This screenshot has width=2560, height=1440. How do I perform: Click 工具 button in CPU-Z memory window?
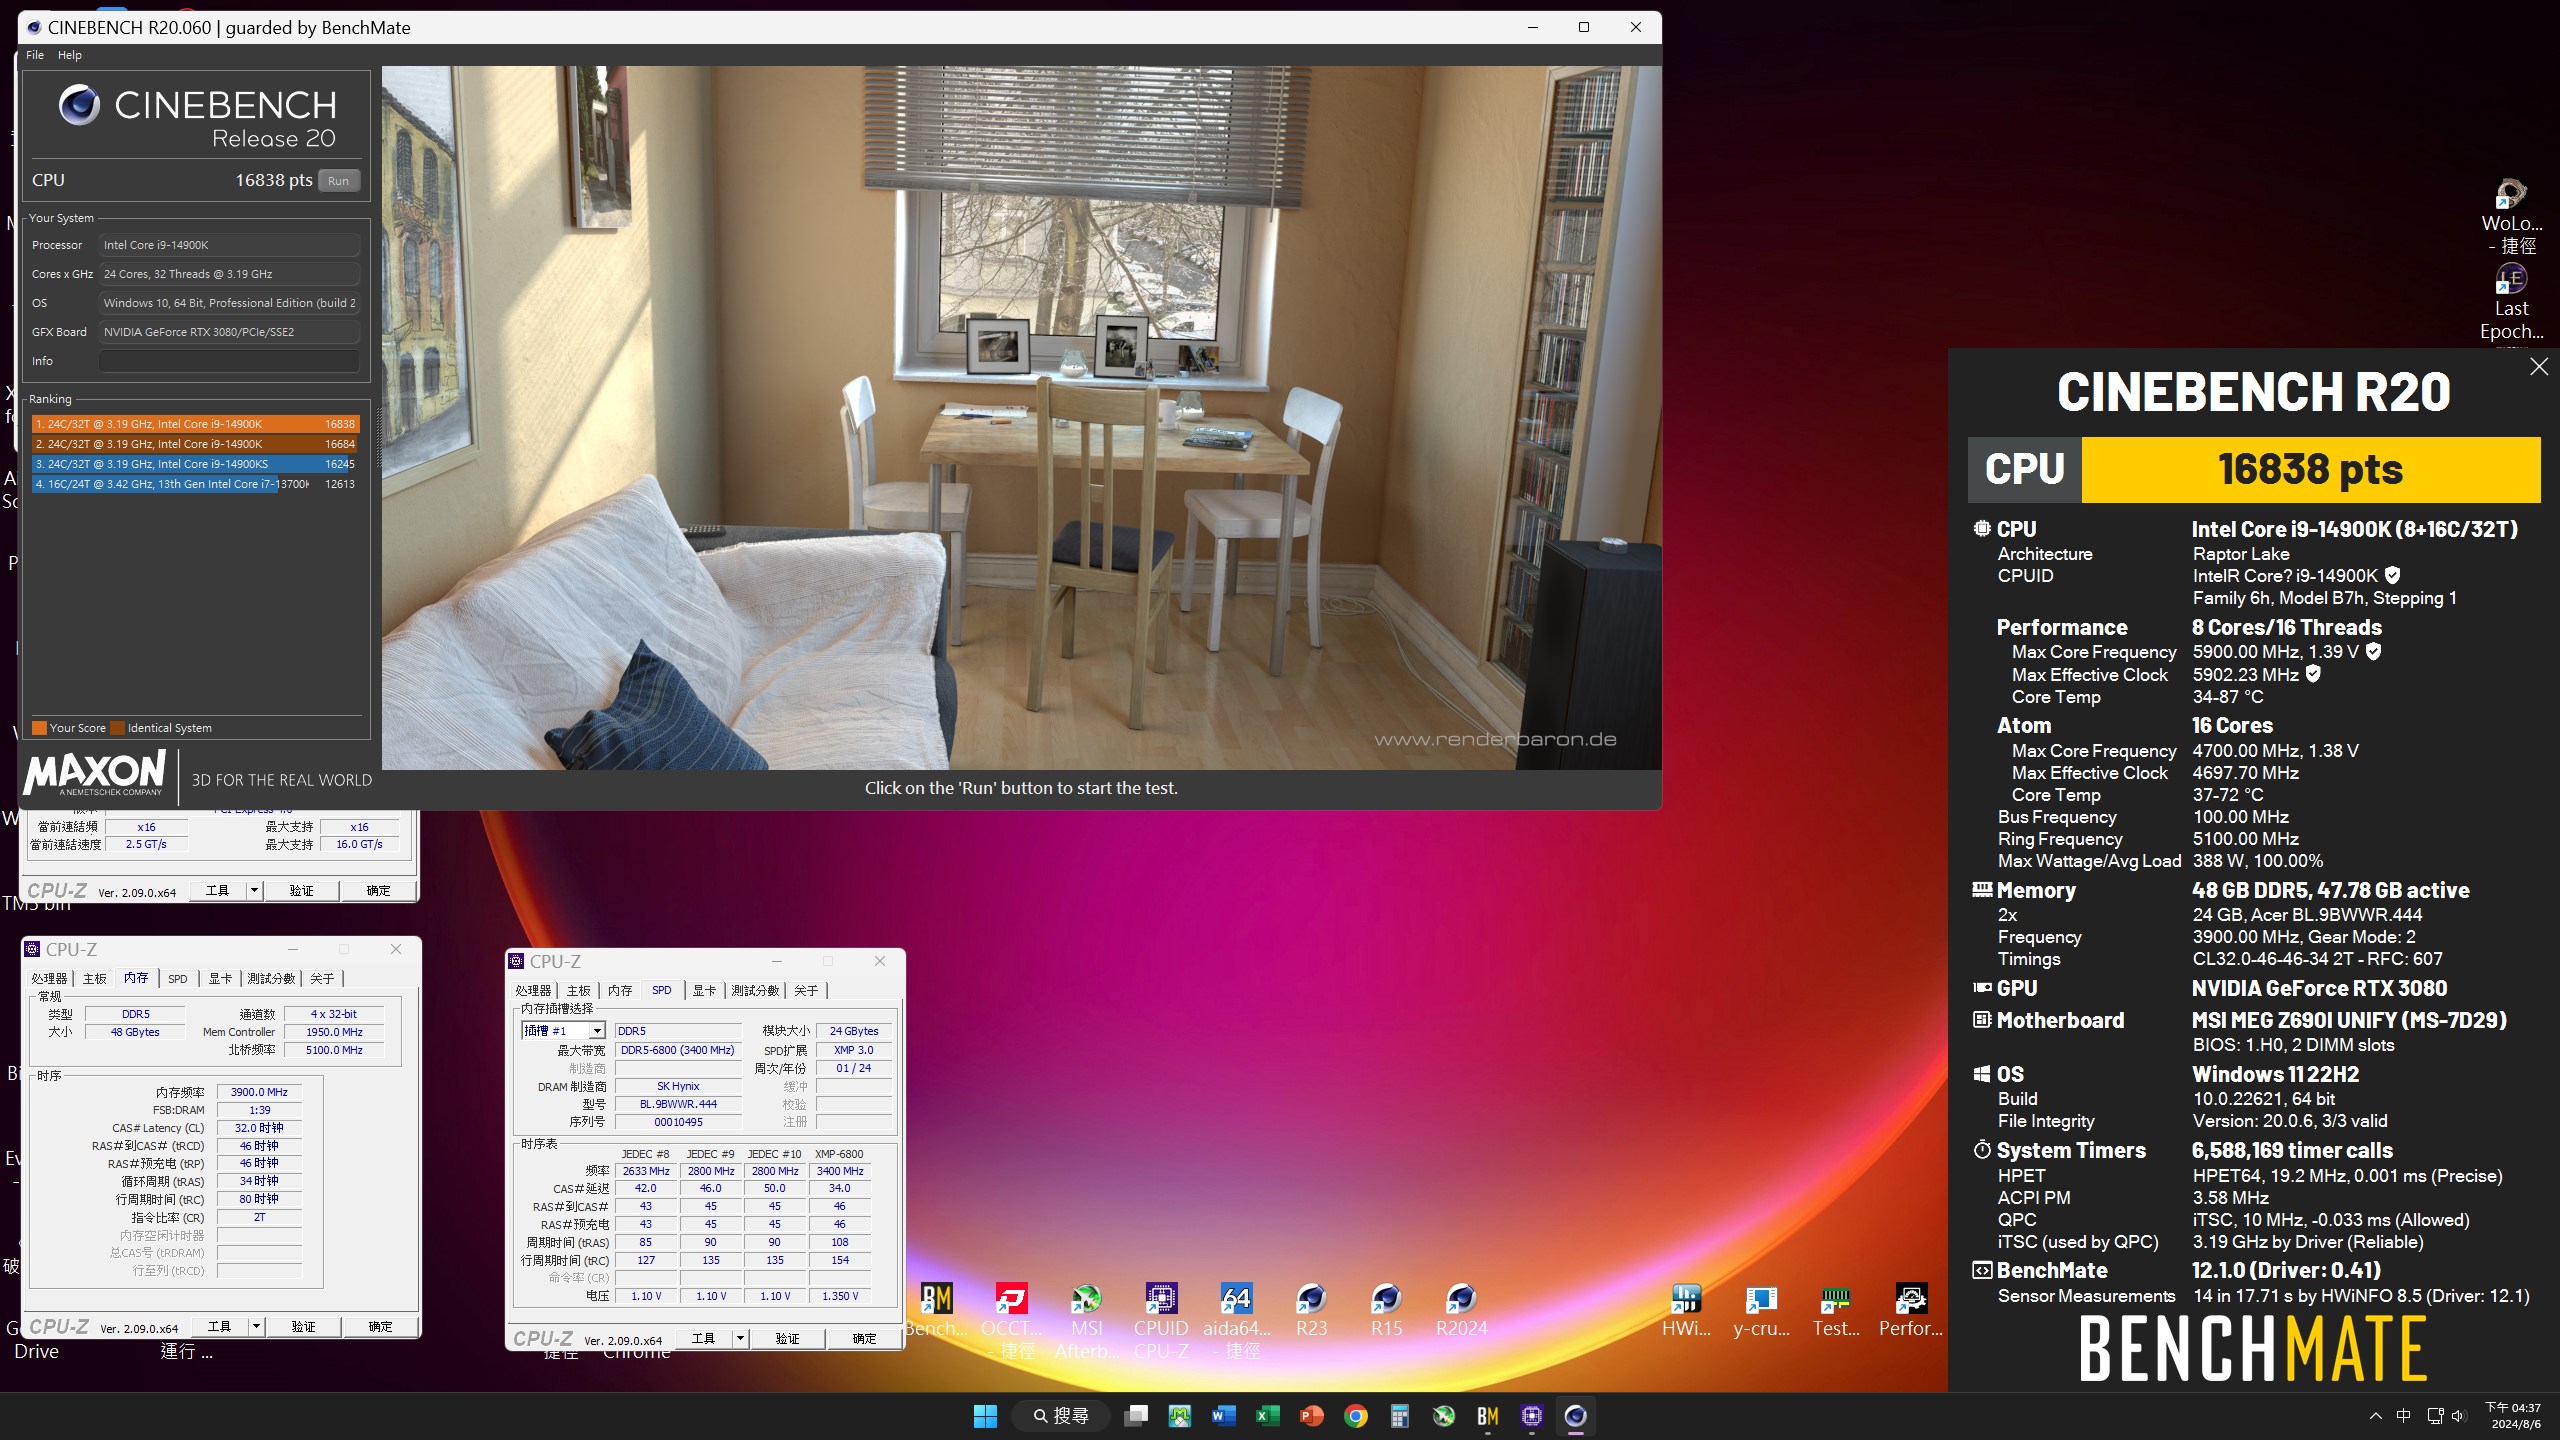point(219,1326)
